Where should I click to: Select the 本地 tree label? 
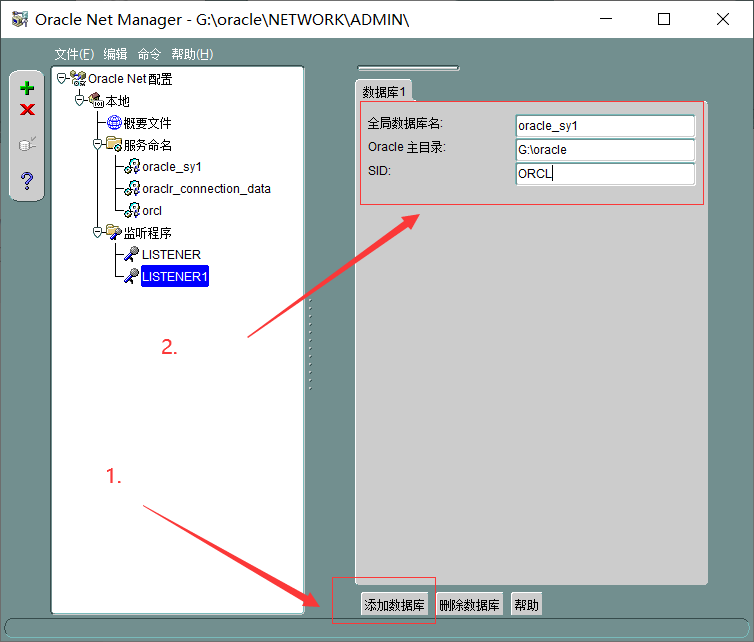pos(118,101)
